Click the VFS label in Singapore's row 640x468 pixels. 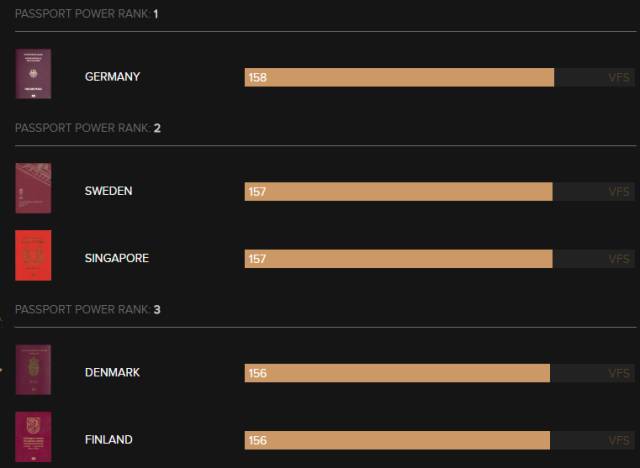click(619, 259)
